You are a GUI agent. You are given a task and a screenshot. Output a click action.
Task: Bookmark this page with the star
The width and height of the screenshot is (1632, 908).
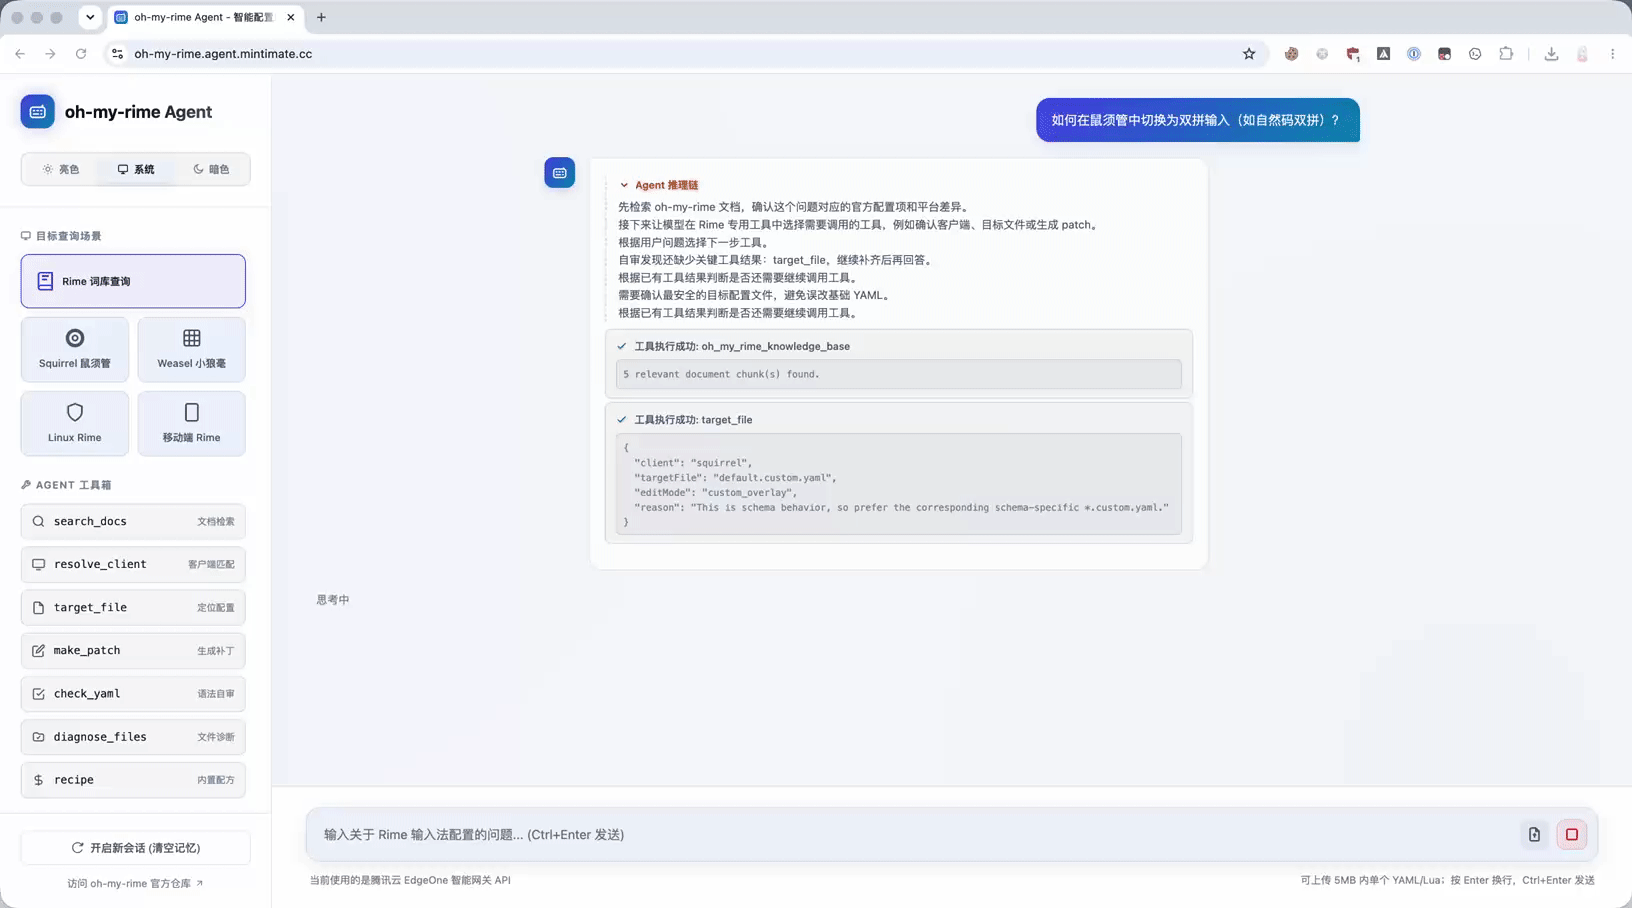click(1249, 54)
